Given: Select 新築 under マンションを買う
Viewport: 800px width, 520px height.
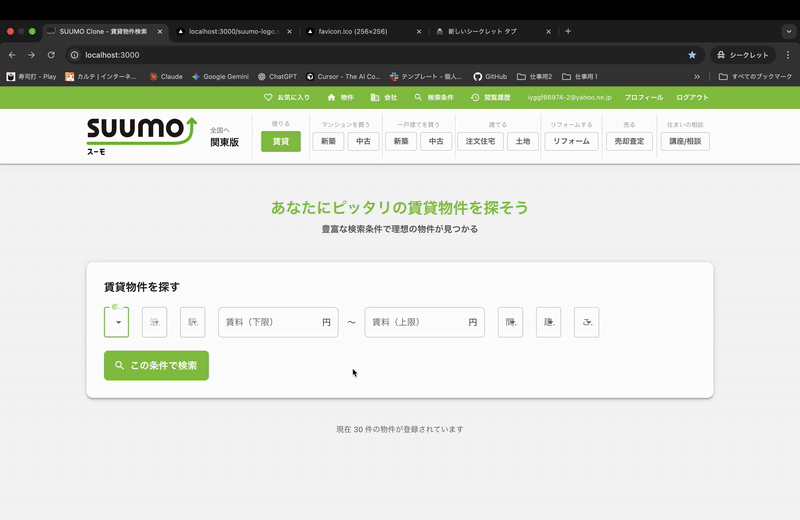Looking at the screenshot, I should (x=329, y=141).
